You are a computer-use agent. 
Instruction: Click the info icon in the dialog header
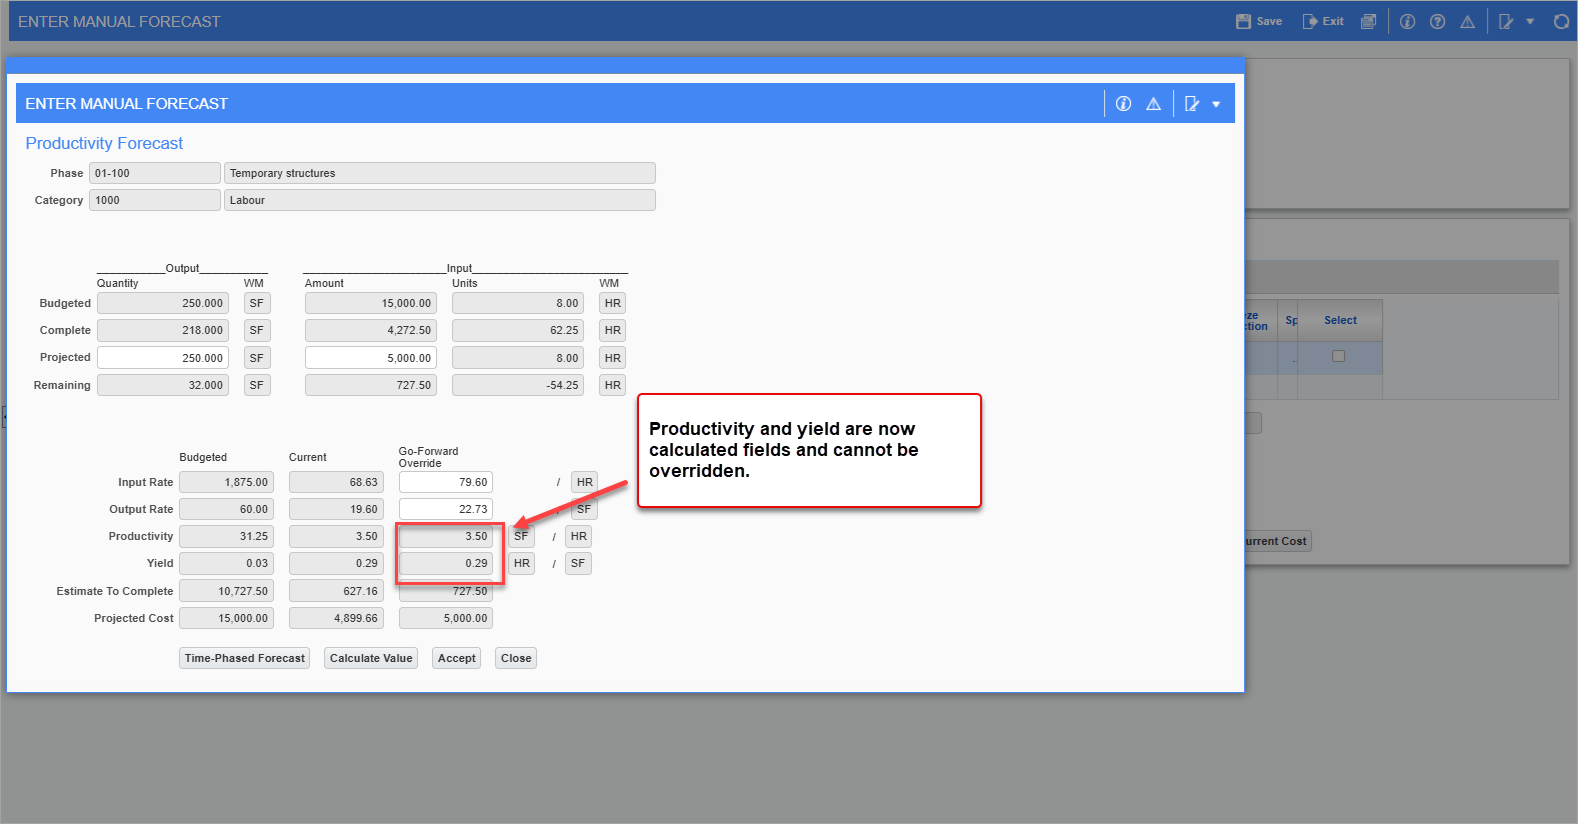(x=1123, y=104)
